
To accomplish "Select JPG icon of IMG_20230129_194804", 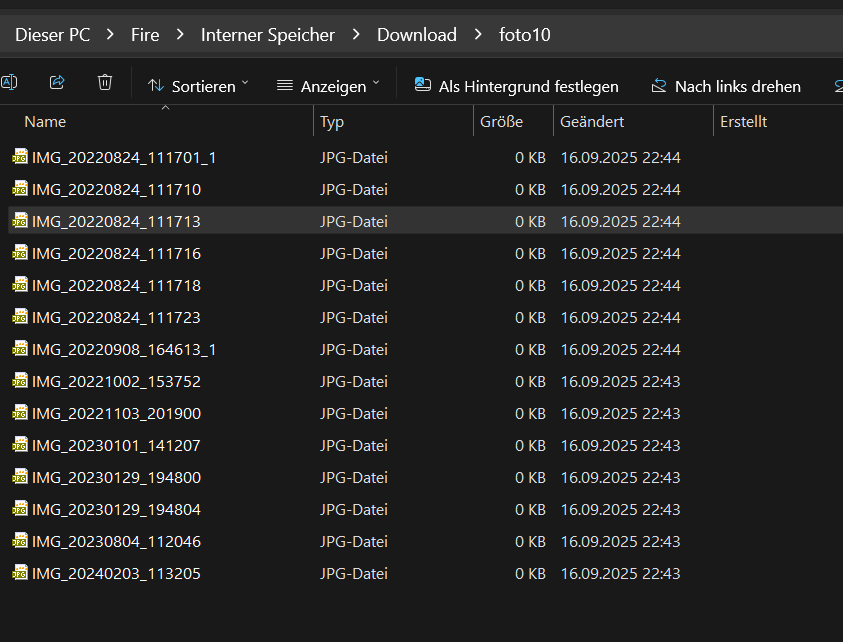I will tap(20, 509).
